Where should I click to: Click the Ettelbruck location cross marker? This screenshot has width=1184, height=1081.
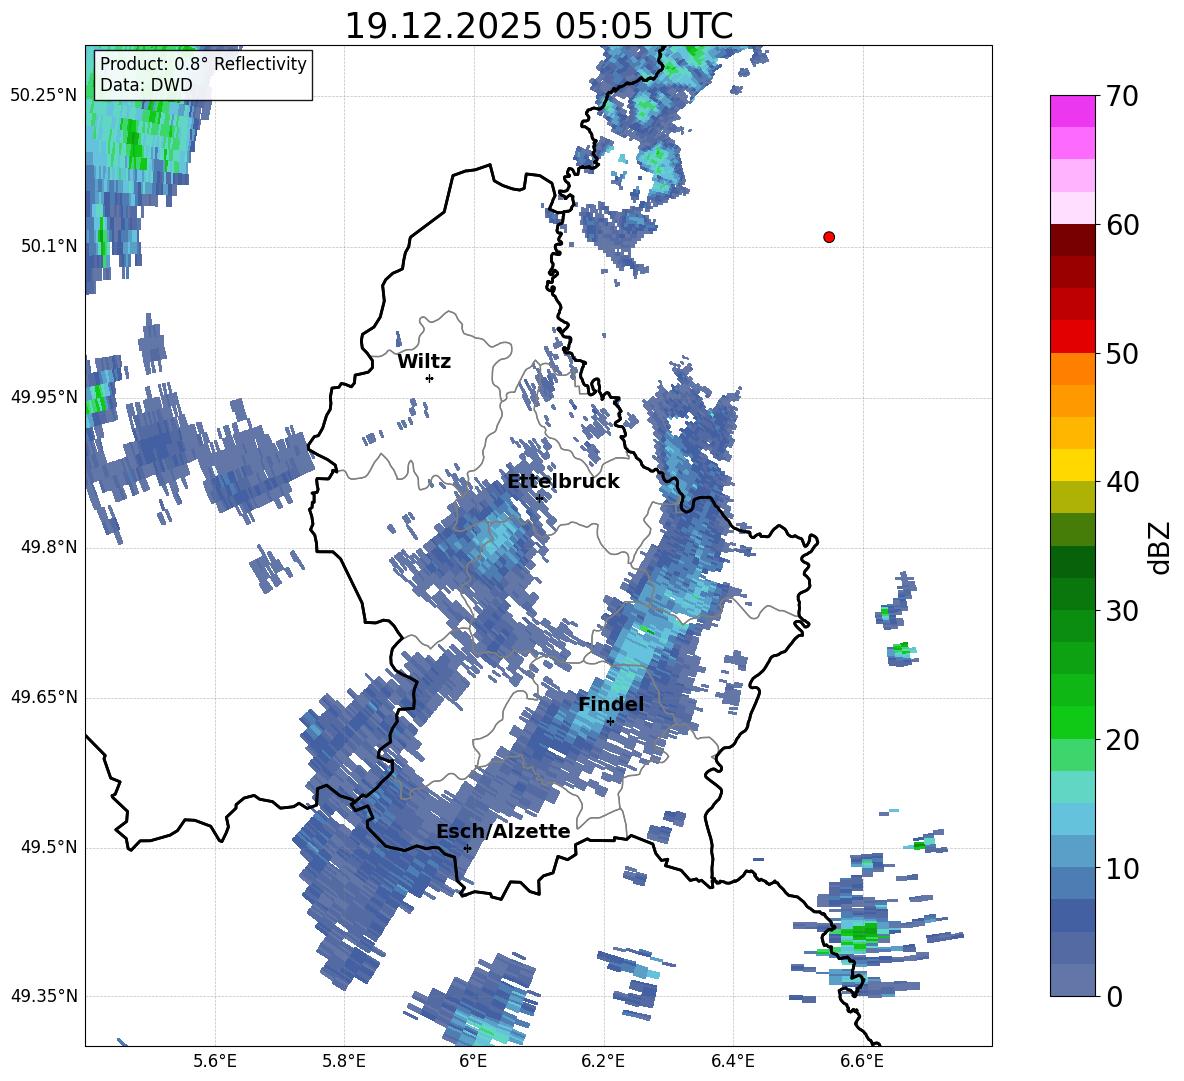pos(539,498)
